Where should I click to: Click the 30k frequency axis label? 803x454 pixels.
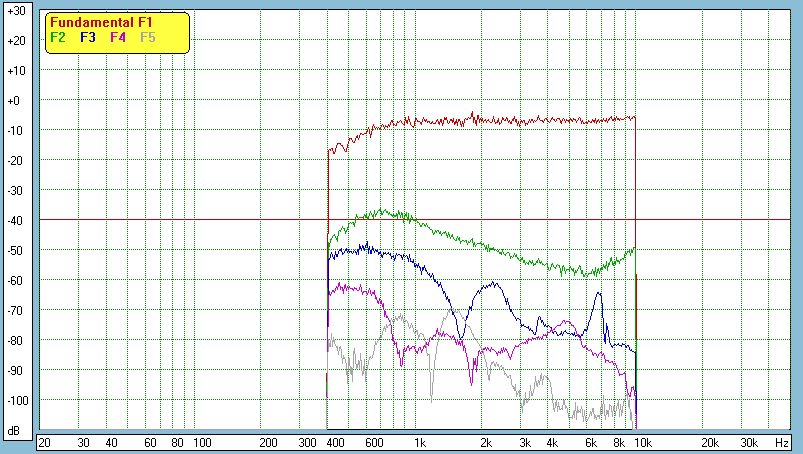748,442
